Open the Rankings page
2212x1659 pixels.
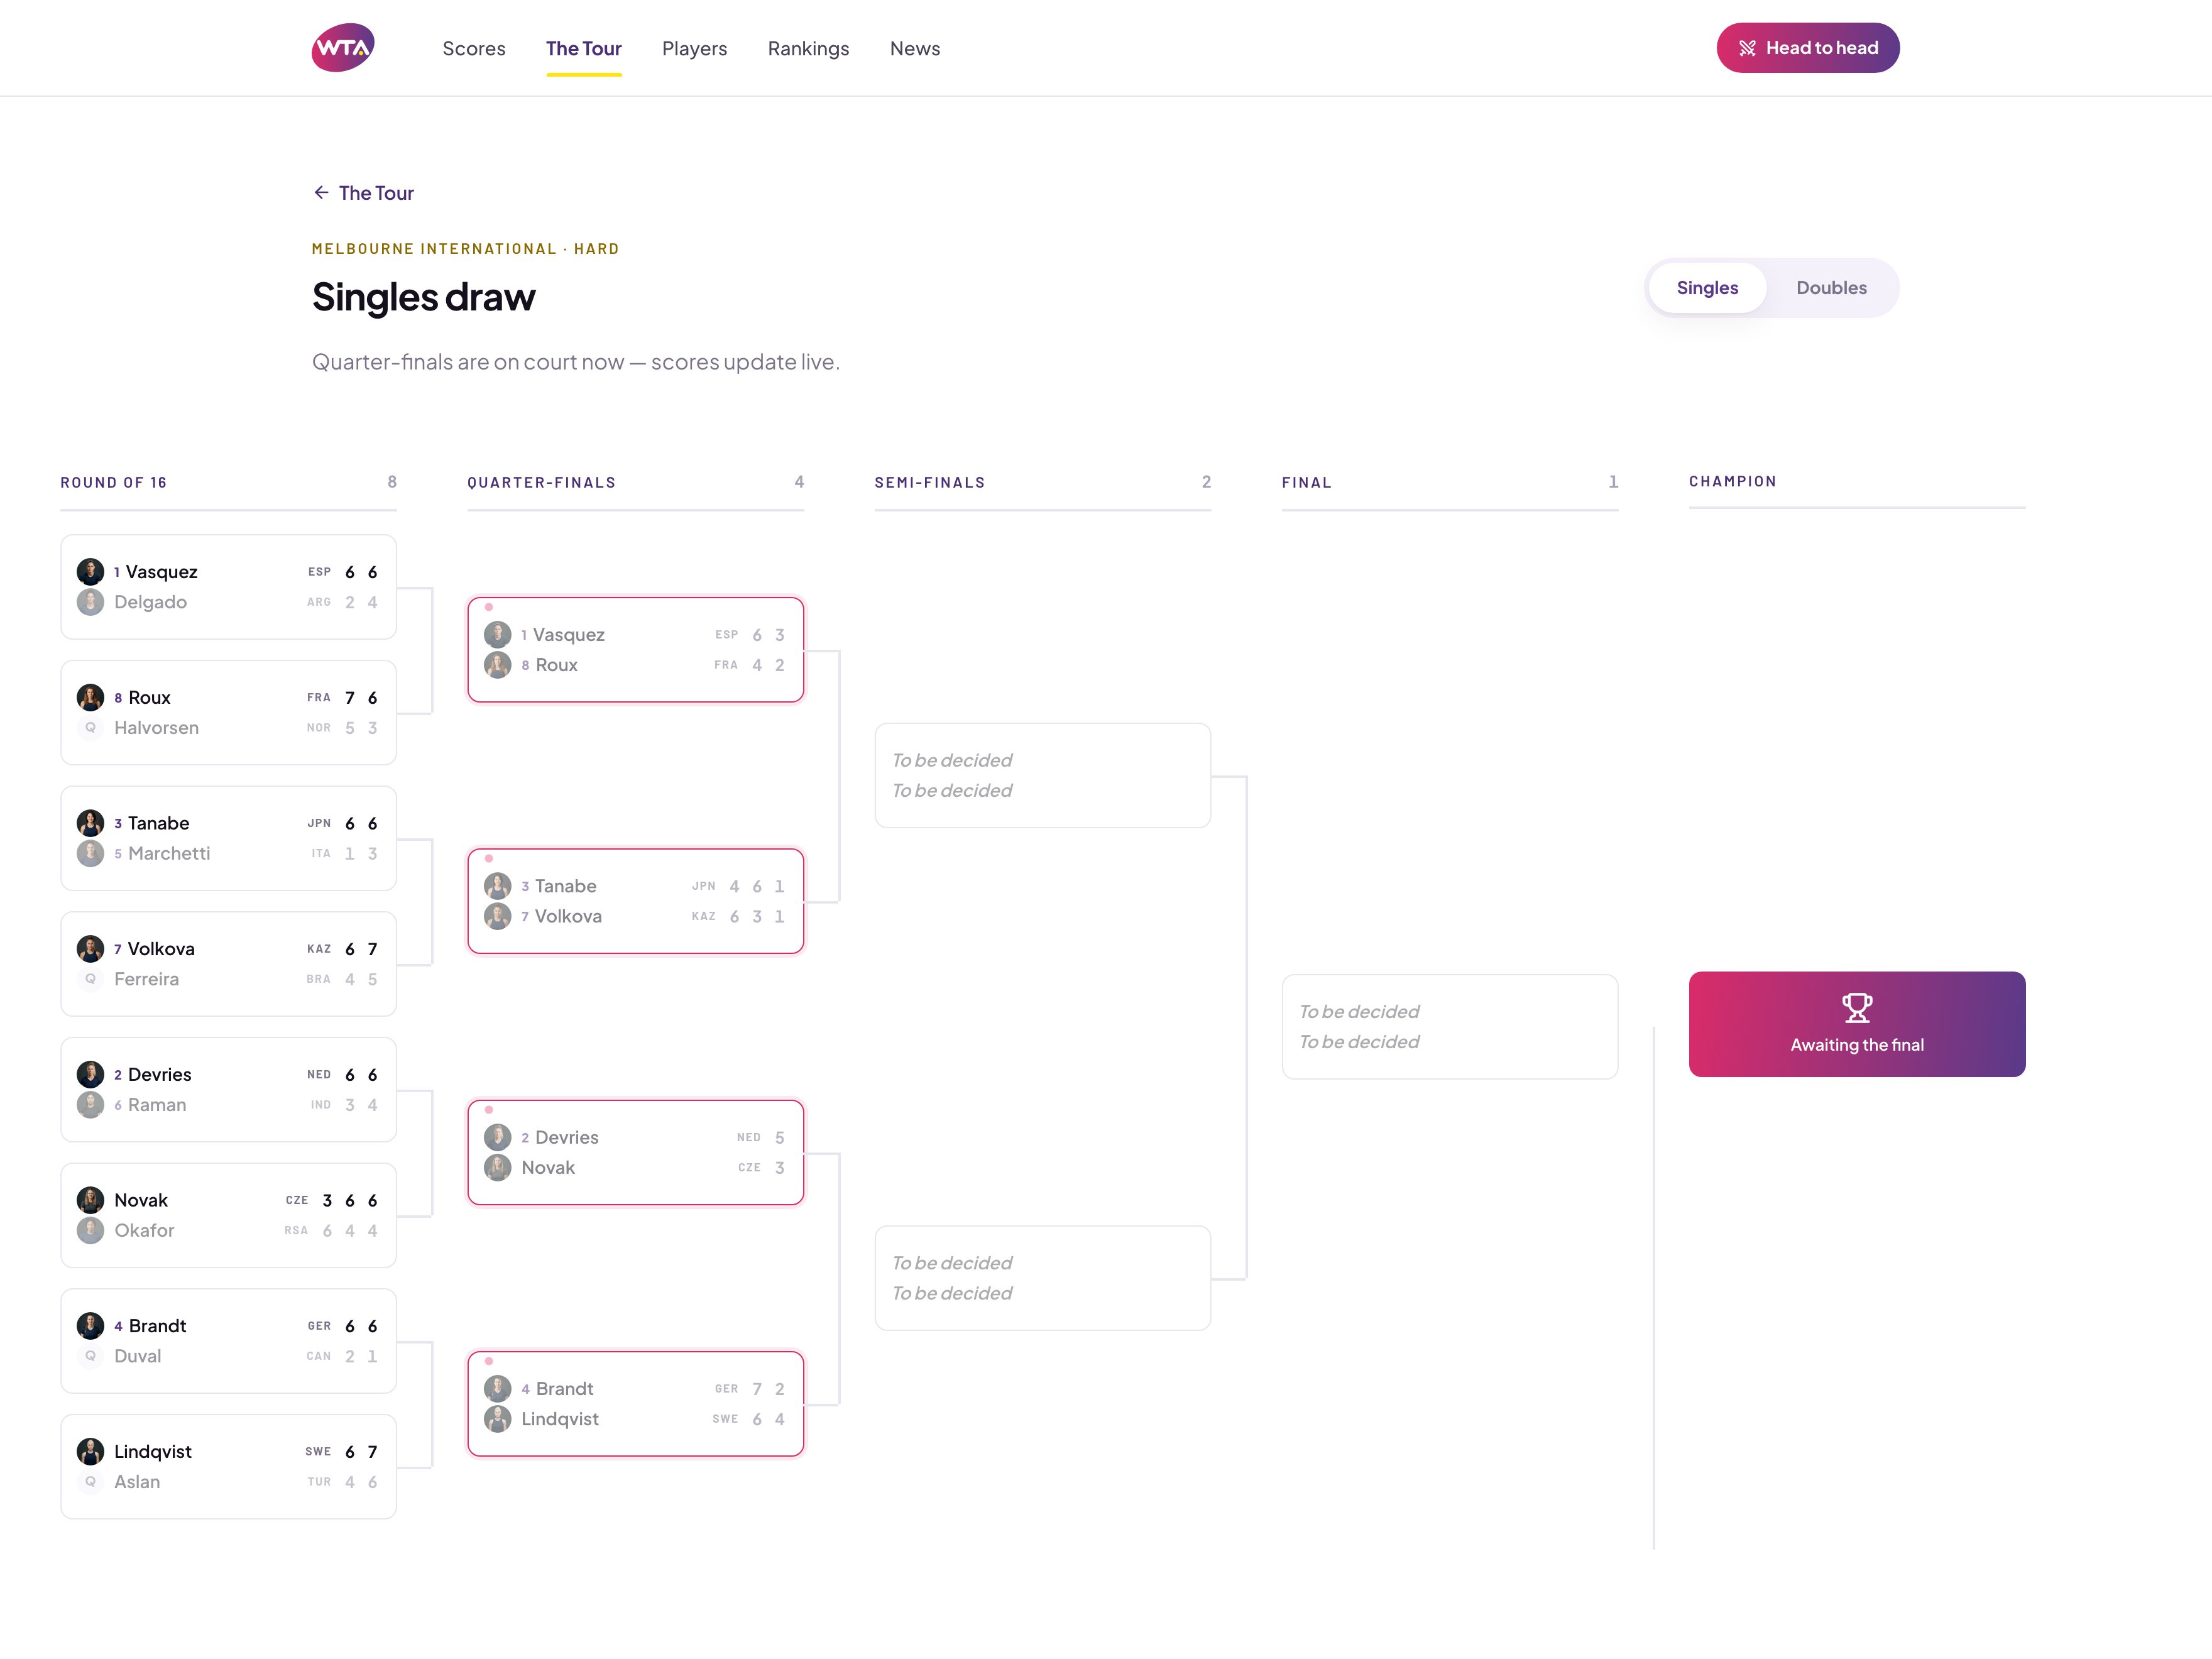click(808, 48)
